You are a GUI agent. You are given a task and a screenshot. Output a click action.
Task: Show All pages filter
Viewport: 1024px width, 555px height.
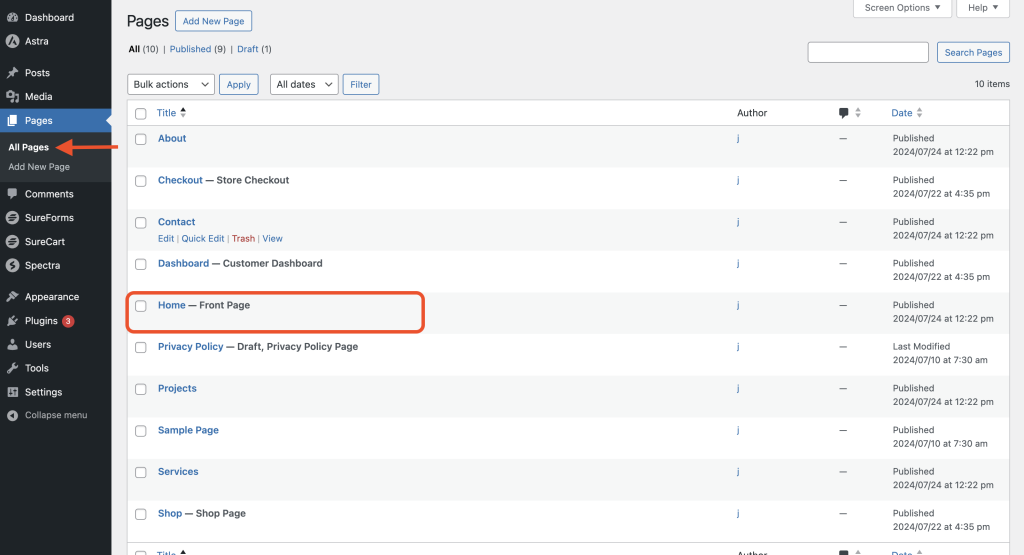point(134,49)
